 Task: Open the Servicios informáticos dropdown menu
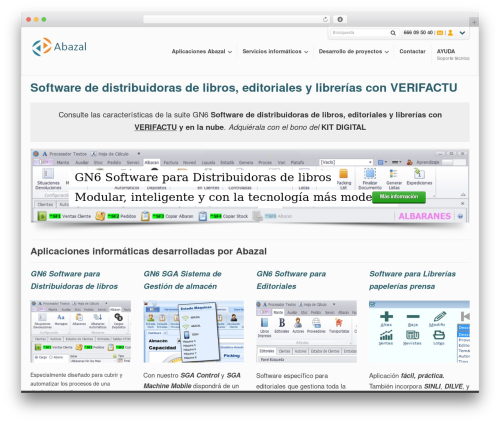pos(275,51)
